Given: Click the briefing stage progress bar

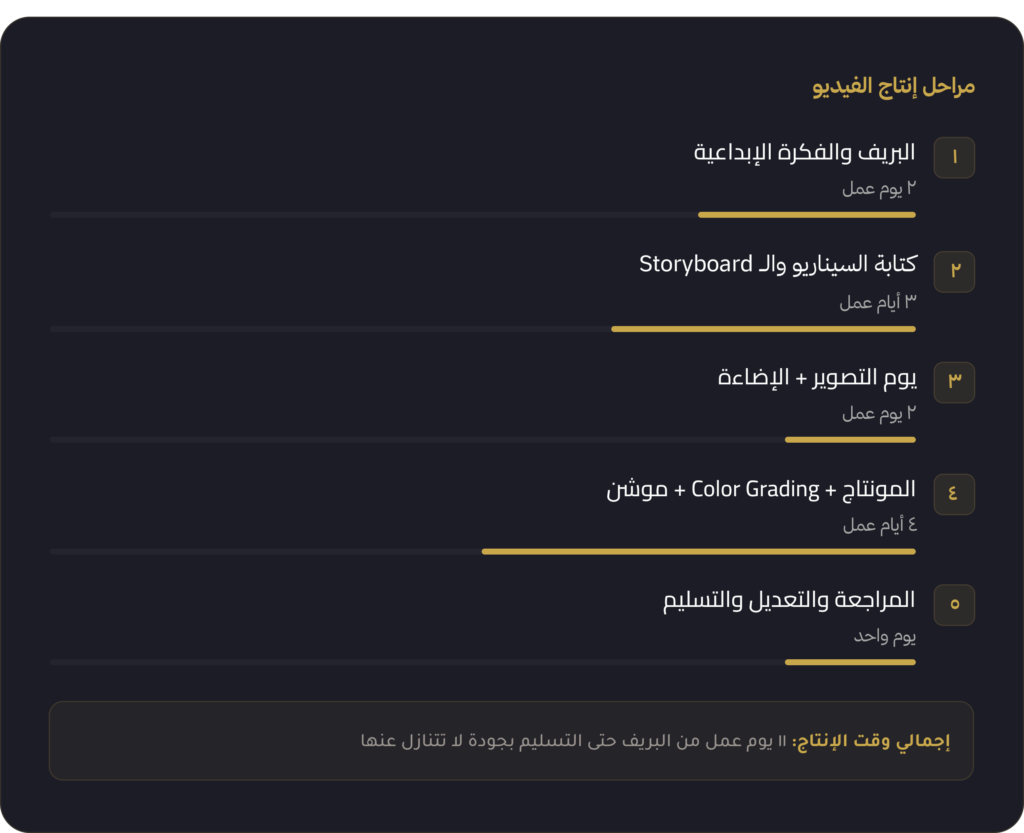Looking at the screenshot, I should [483, 215].
